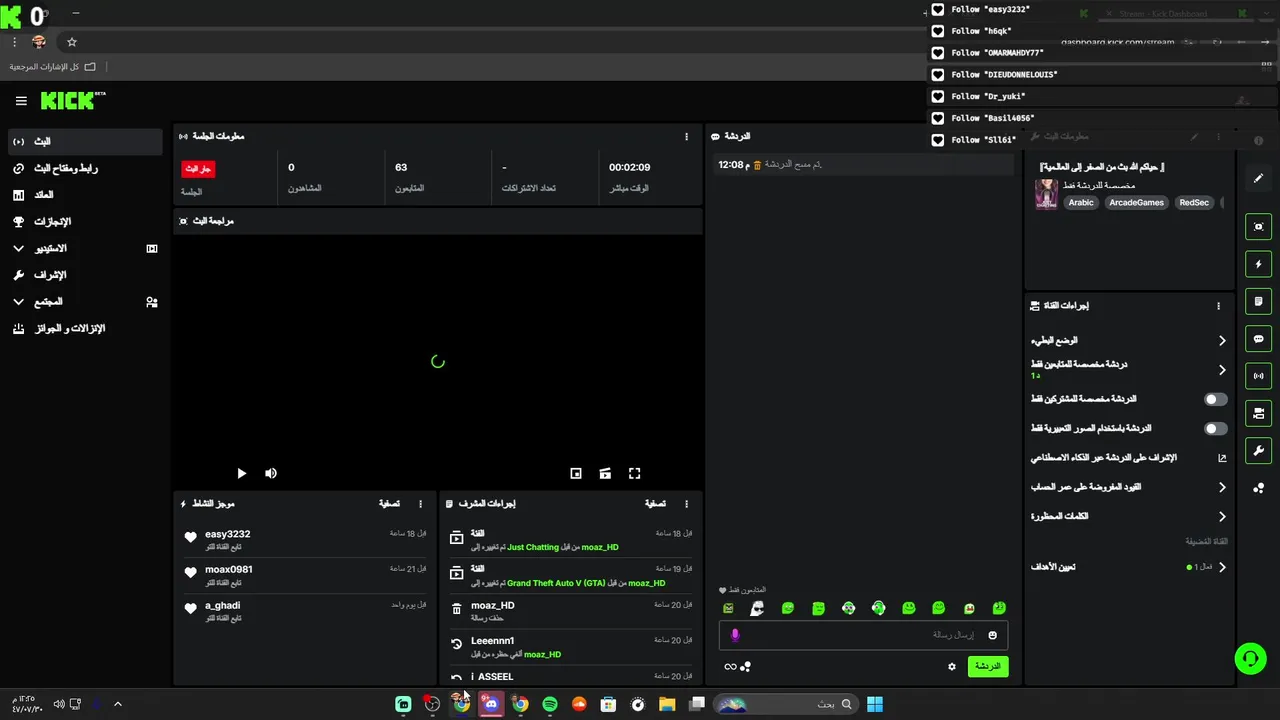Open moderator actions three-dots menu
Viewport: 1280px width, 720px height.
686,504
